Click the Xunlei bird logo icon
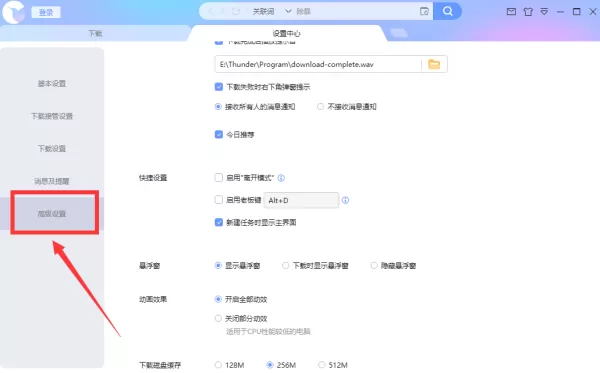Image resolution: width=600 pixels, height=373 pixels. (14, 12)
